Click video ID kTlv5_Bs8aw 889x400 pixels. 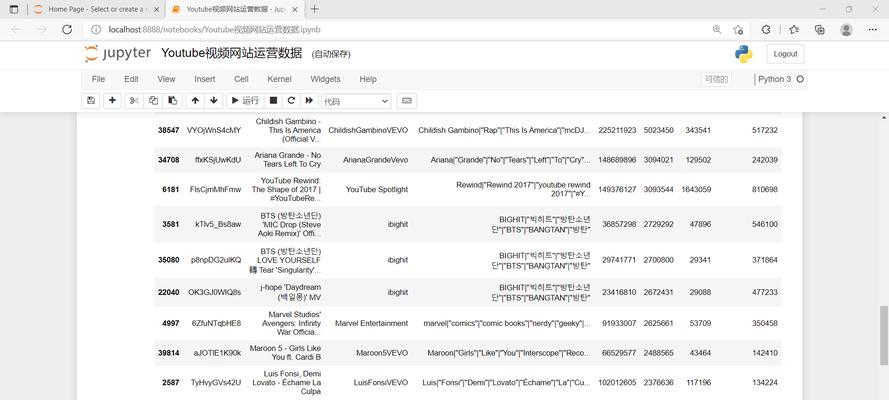[x=218, y=224]
